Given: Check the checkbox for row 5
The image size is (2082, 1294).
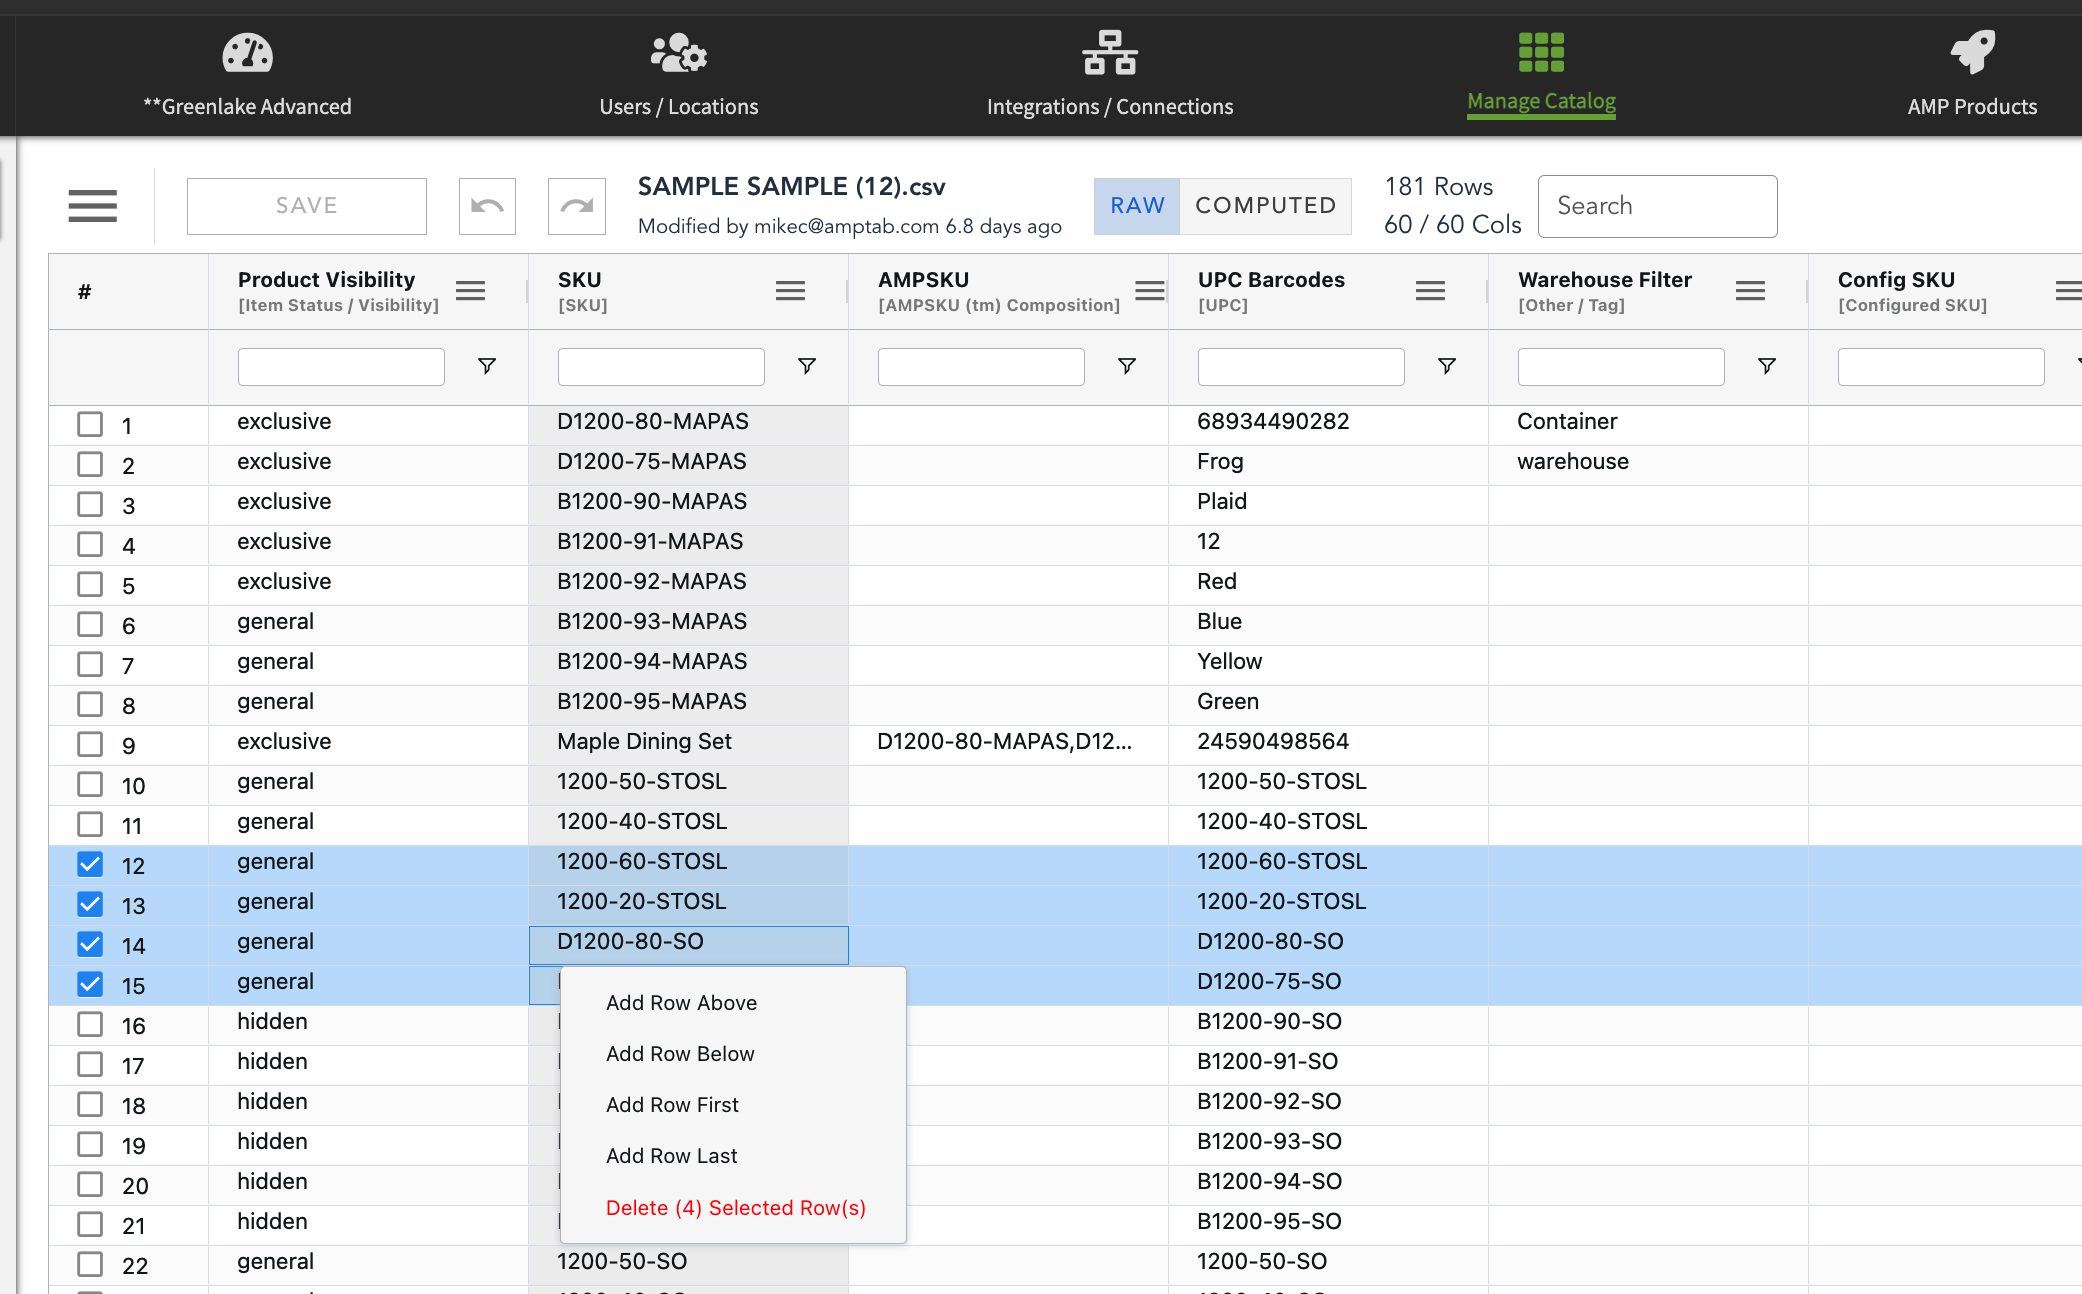Looking at the screenshot, I should pyautogui.click(x=90, y=584).
